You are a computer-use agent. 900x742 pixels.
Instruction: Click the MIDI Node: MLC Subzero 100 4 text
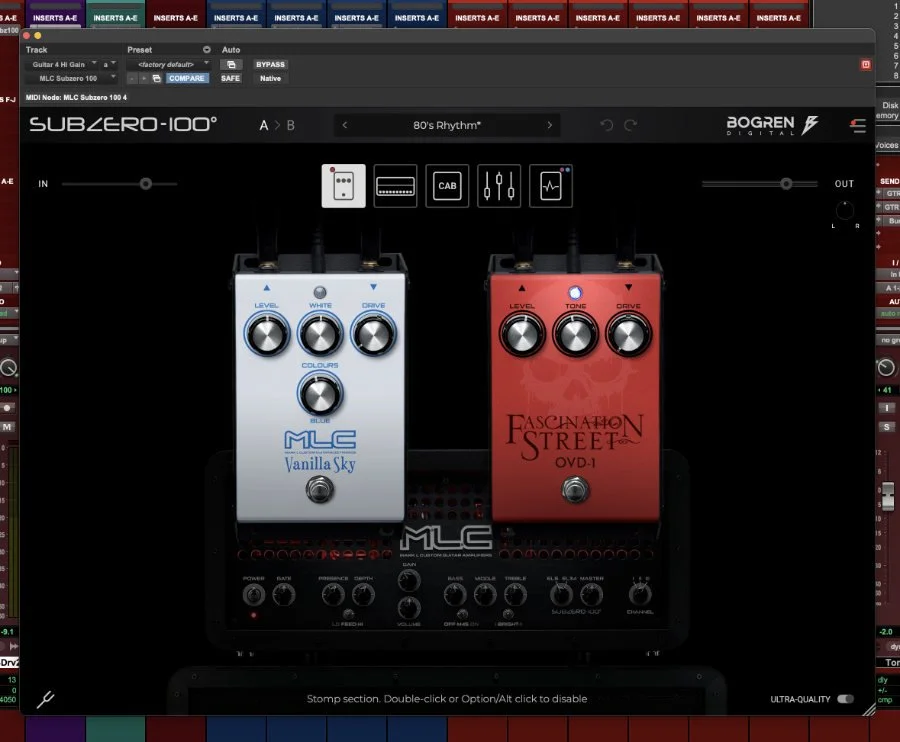(76, 98)
